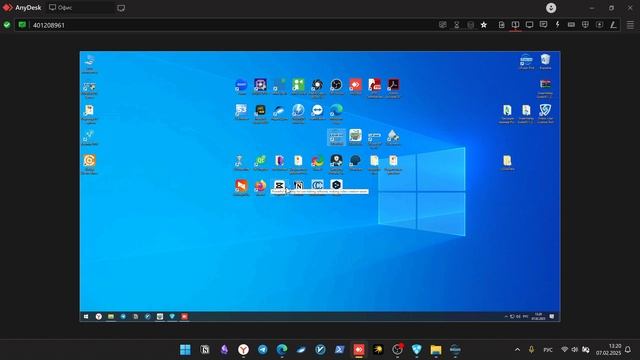Select the remote Microsoft Edge desktop icon
Viewport: 640px width, 360px height.
(x=336, y=113)
